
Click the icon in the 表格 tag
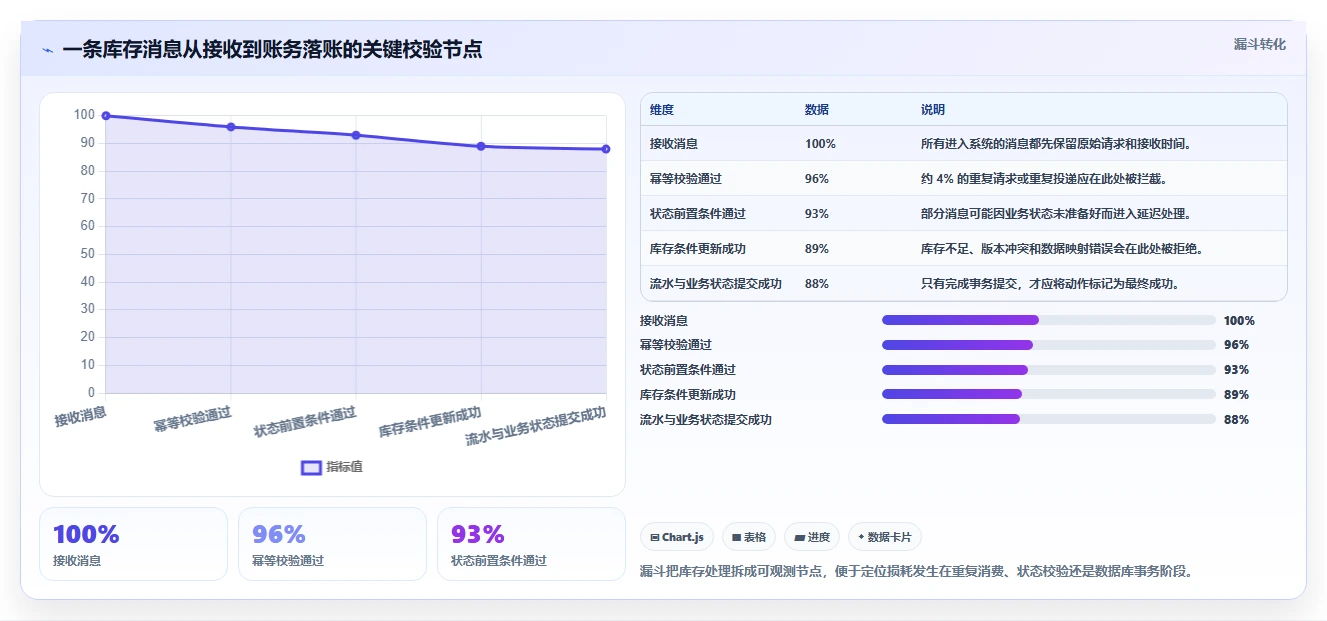[x=736, y=538]
